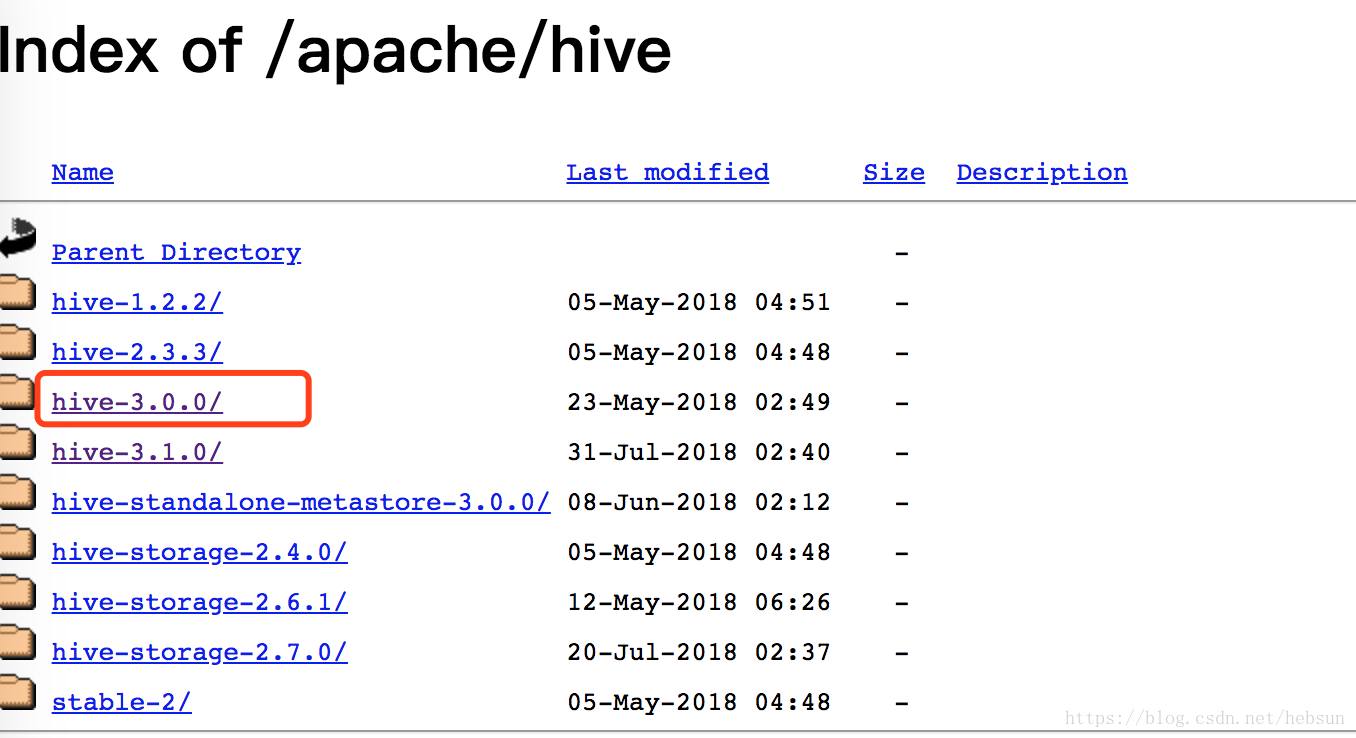Click the Index of /apache/hive heading
The image size is (1356, 738).
tap(335, 50)
